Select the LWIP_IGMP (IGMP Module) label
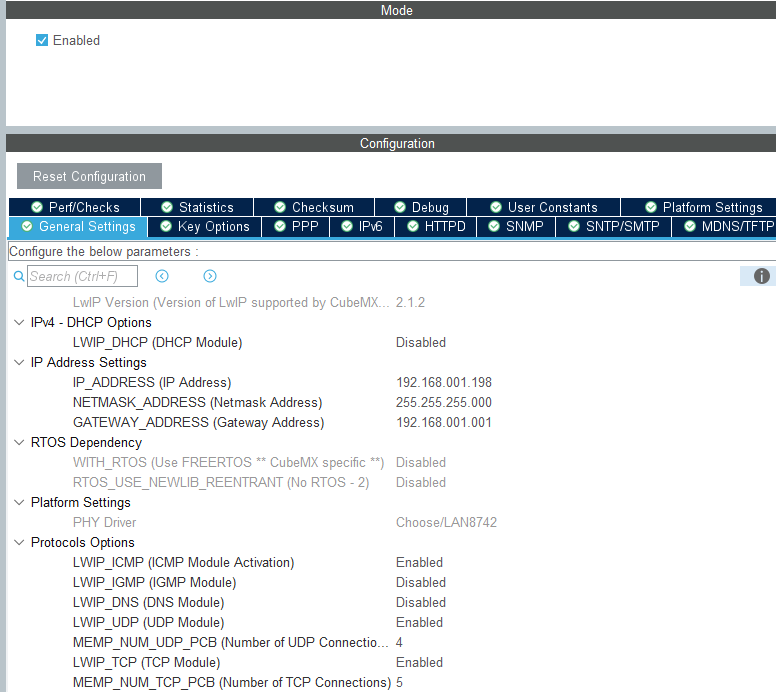The height and width of the screenshot is (692, 776). click(154, 582)
